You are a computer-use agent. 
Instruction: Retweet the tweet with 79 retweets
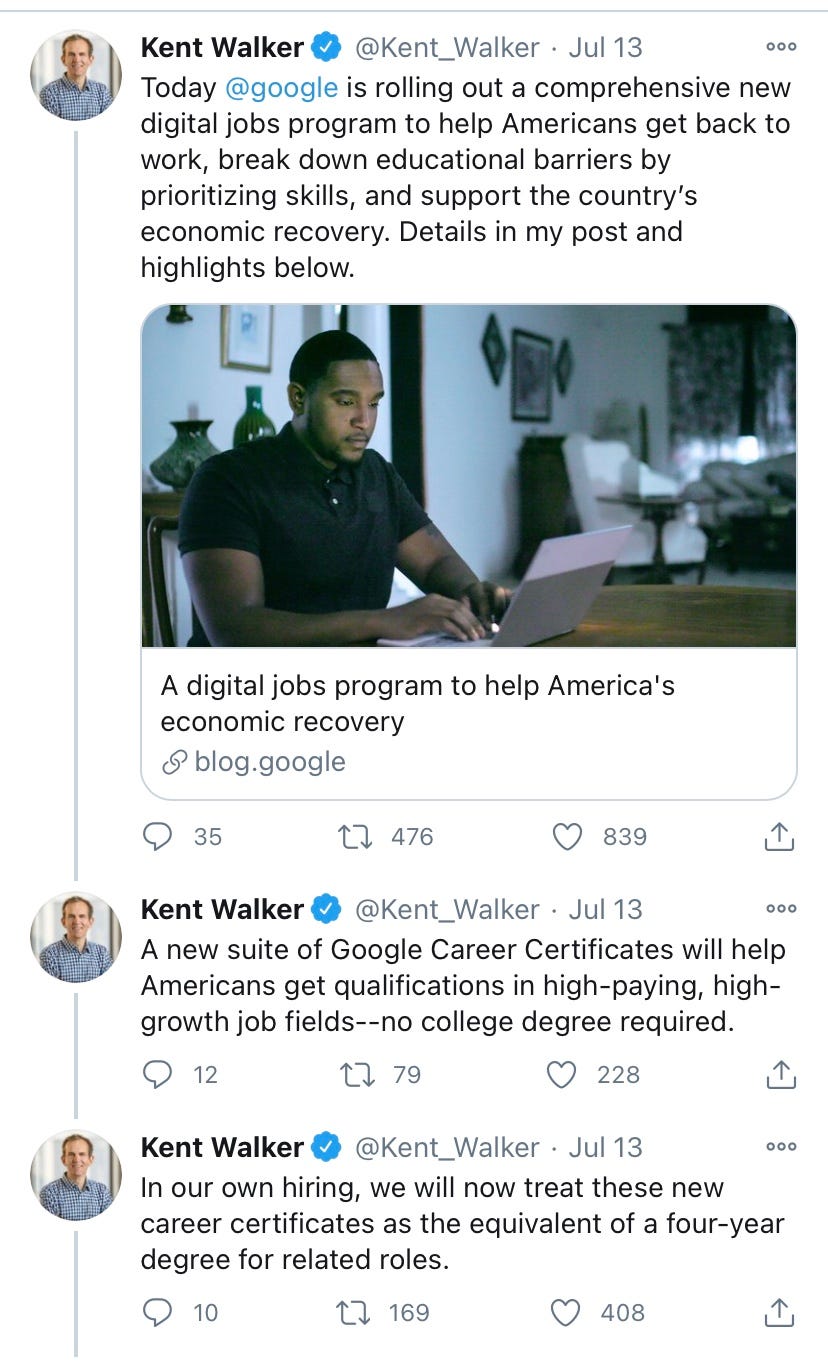coord(357,1074)
